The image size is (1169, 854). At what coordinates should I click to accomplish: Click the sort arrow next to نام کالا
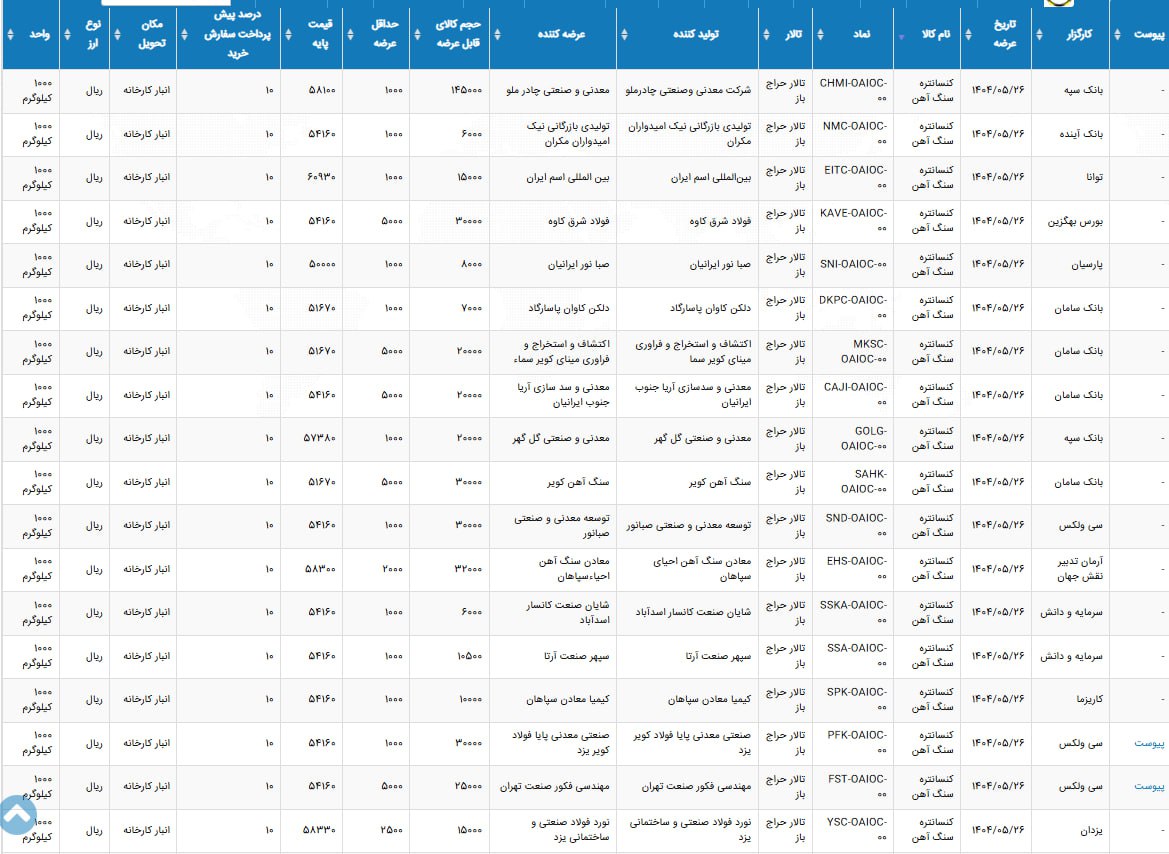pyautogui.click(x=901, y=37)
